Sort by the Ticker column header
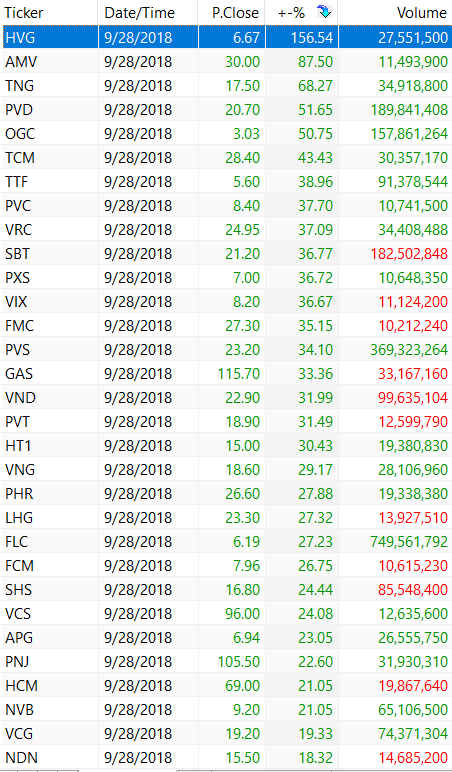 pyautogui.click(x=49, y=12)
